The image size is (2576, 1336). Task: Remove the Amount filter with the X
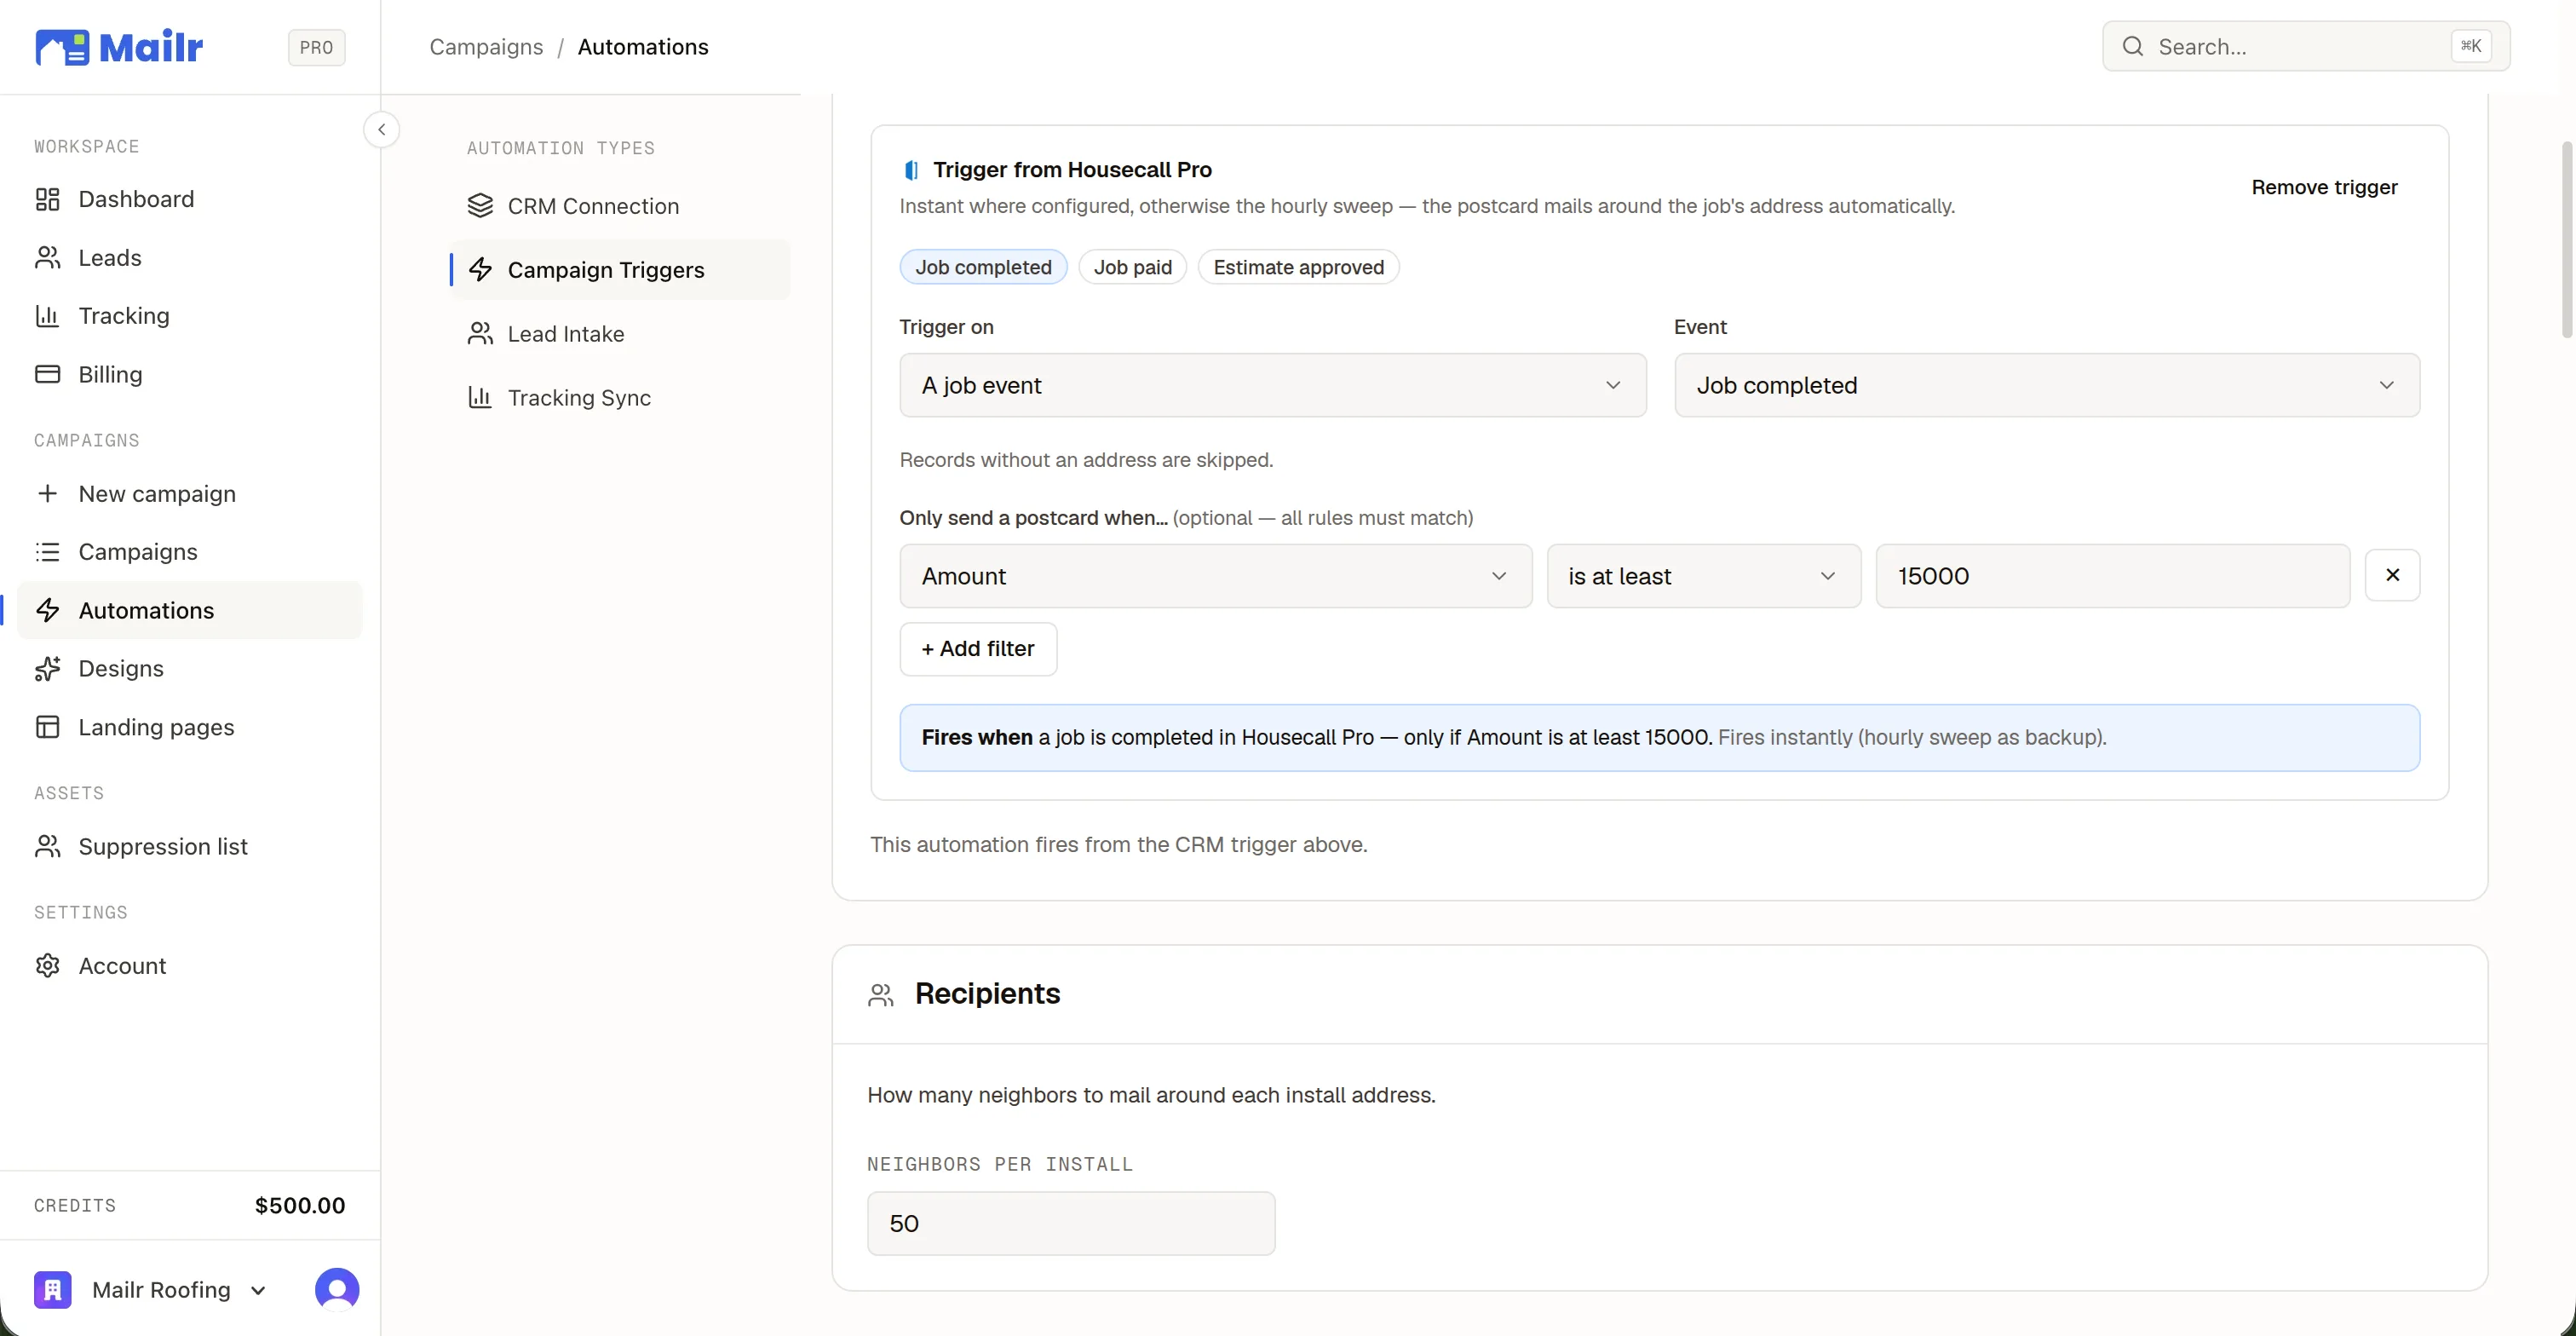tap(2392, 575)
